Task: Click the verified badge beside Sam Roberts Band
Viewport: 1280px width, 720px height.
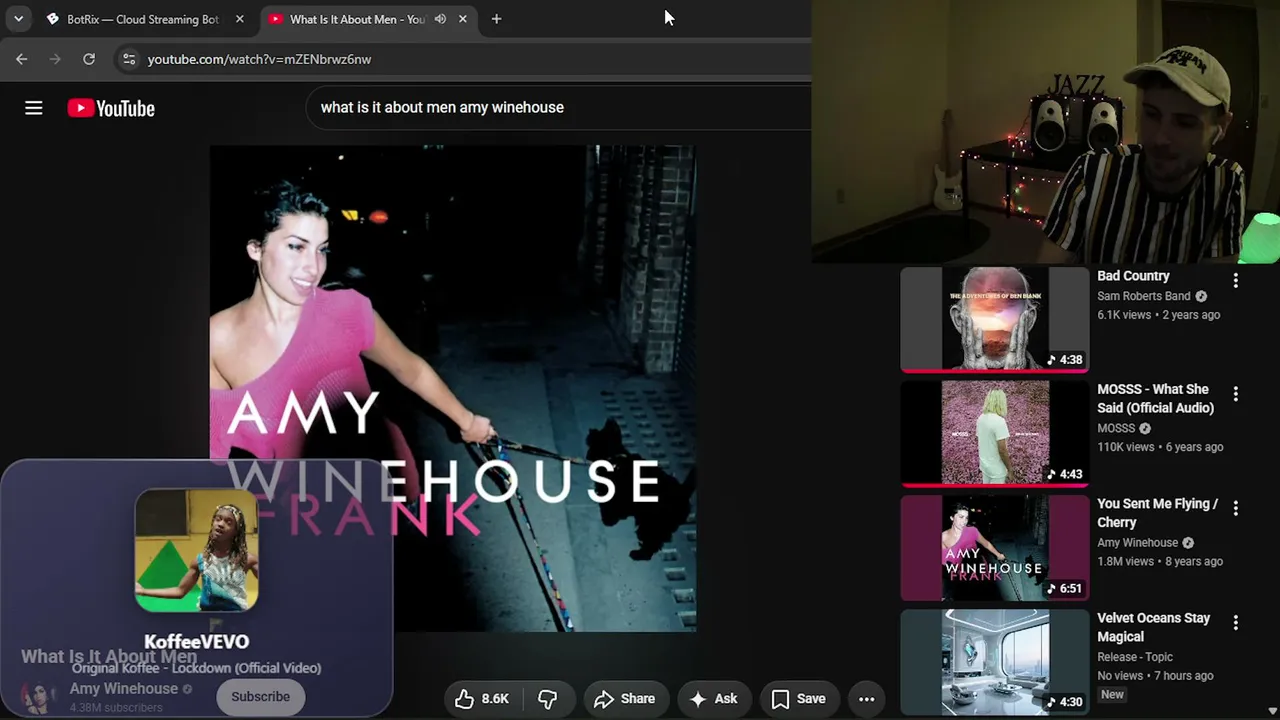Action: [x=1201, y=296]
